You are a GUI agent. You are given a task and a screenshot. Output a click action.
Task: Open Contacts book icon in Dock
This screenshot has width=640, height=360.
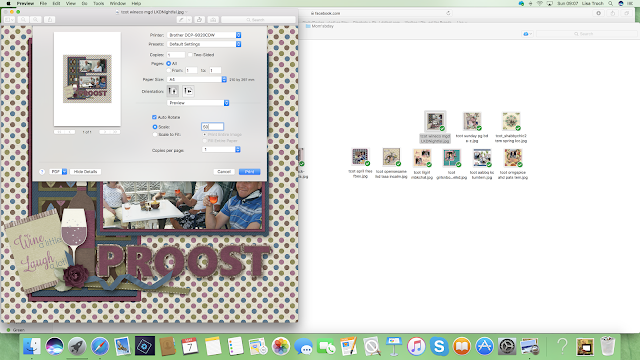[167, 346]
